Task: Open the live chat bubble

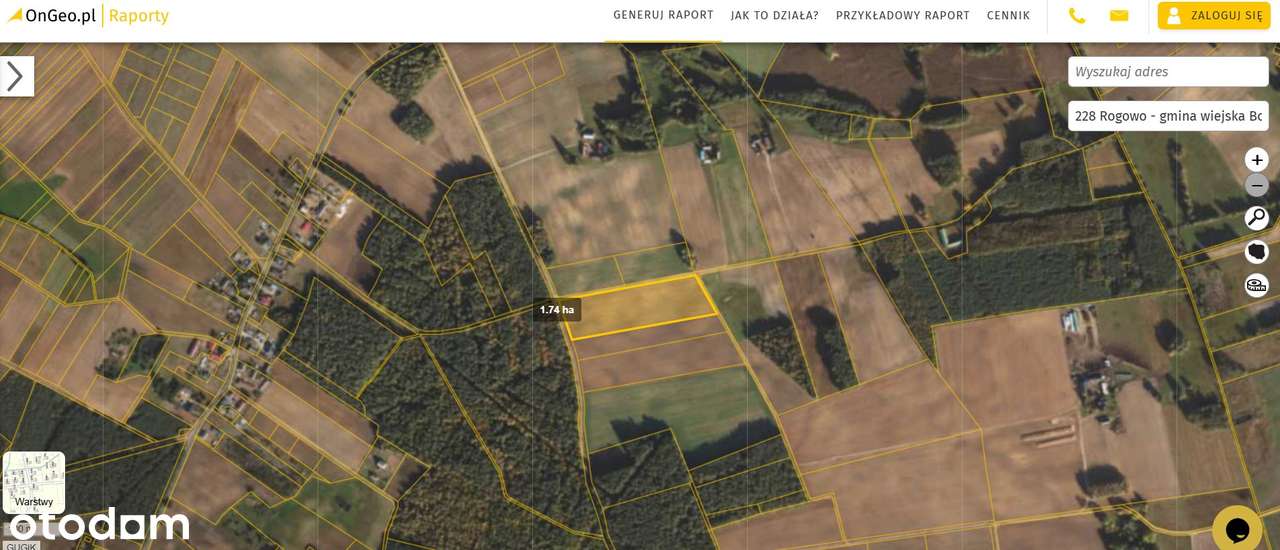Action: pos(1238,528)
